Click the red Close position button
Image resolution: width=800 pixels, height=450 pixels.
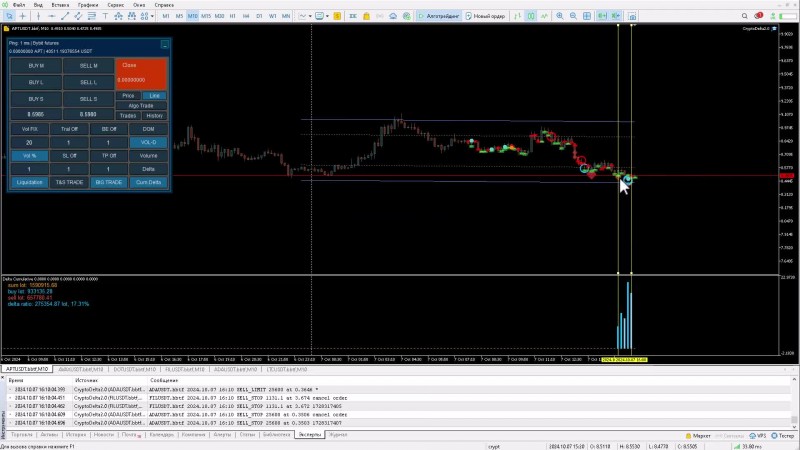pyautogui.click(x=141, y=73)
